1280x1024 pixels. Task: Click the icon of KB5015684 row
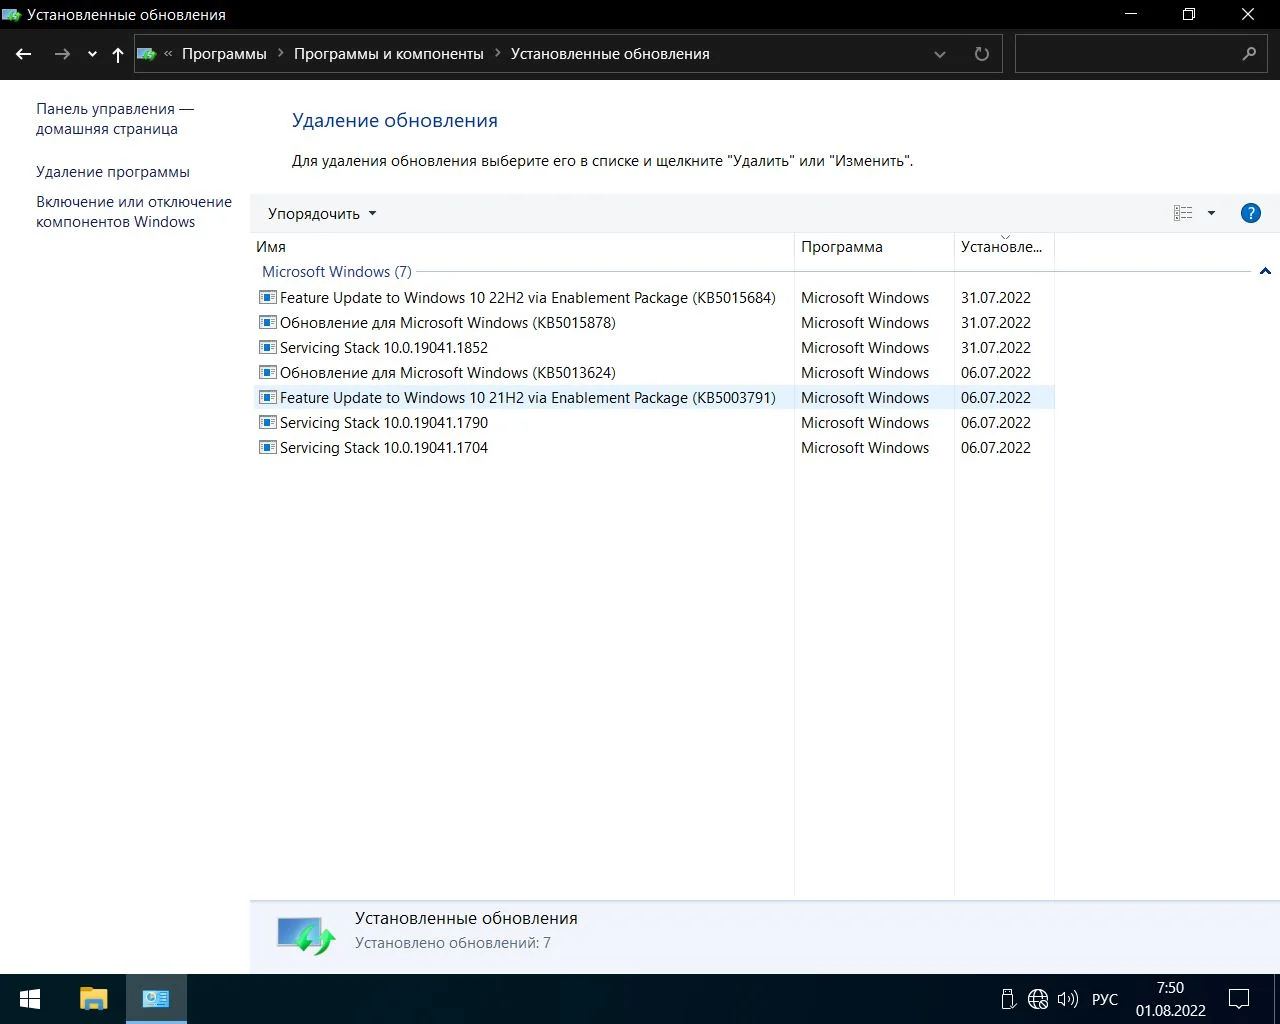tap(268, 297)
